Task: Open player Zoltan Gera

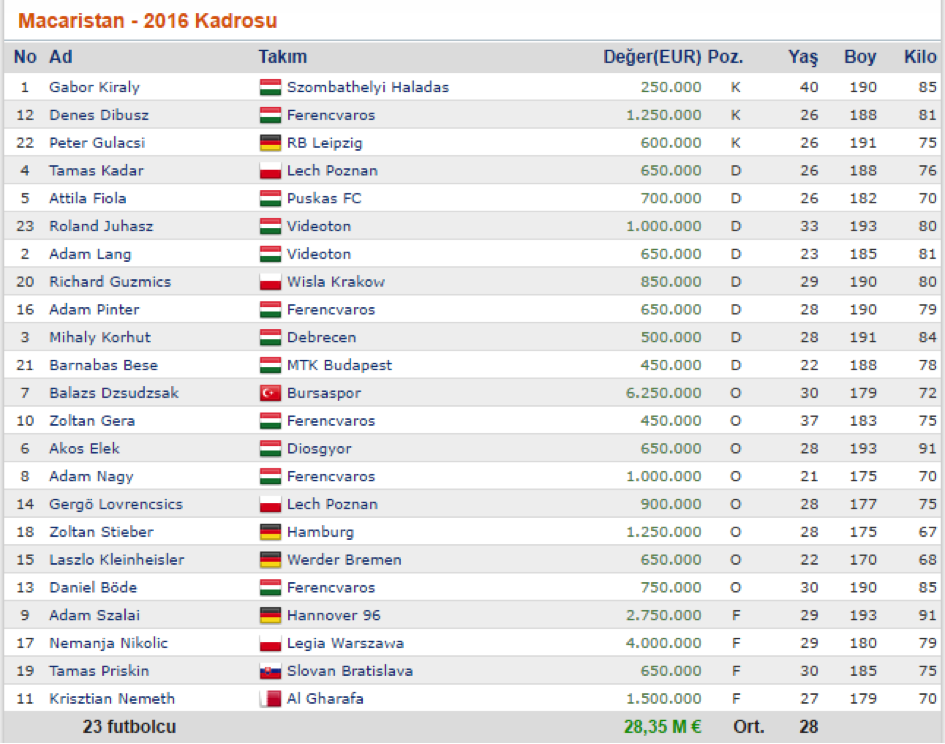Action: pos(92,421)
